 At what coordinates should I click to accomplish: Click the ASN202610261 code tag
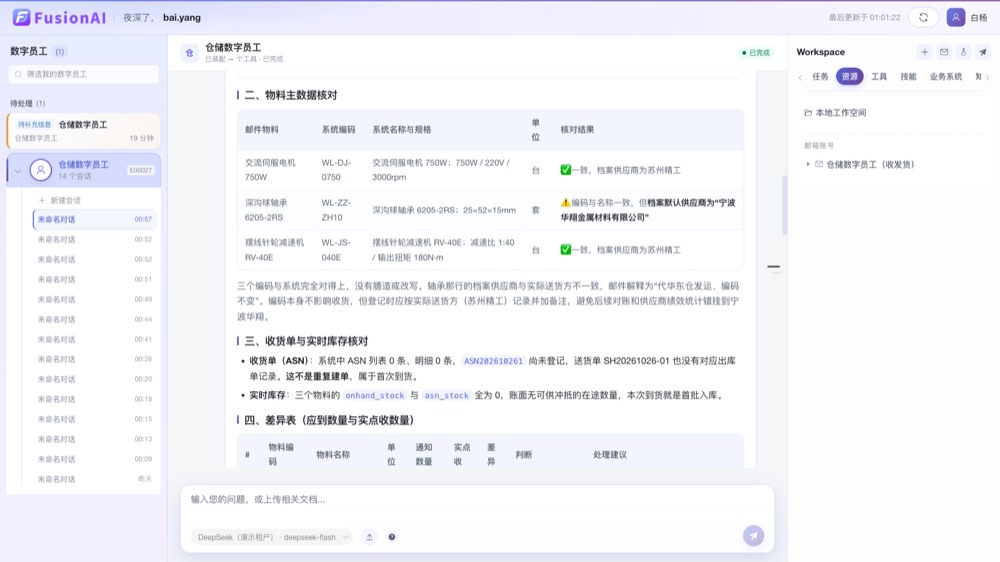click(x=493, y=361)
